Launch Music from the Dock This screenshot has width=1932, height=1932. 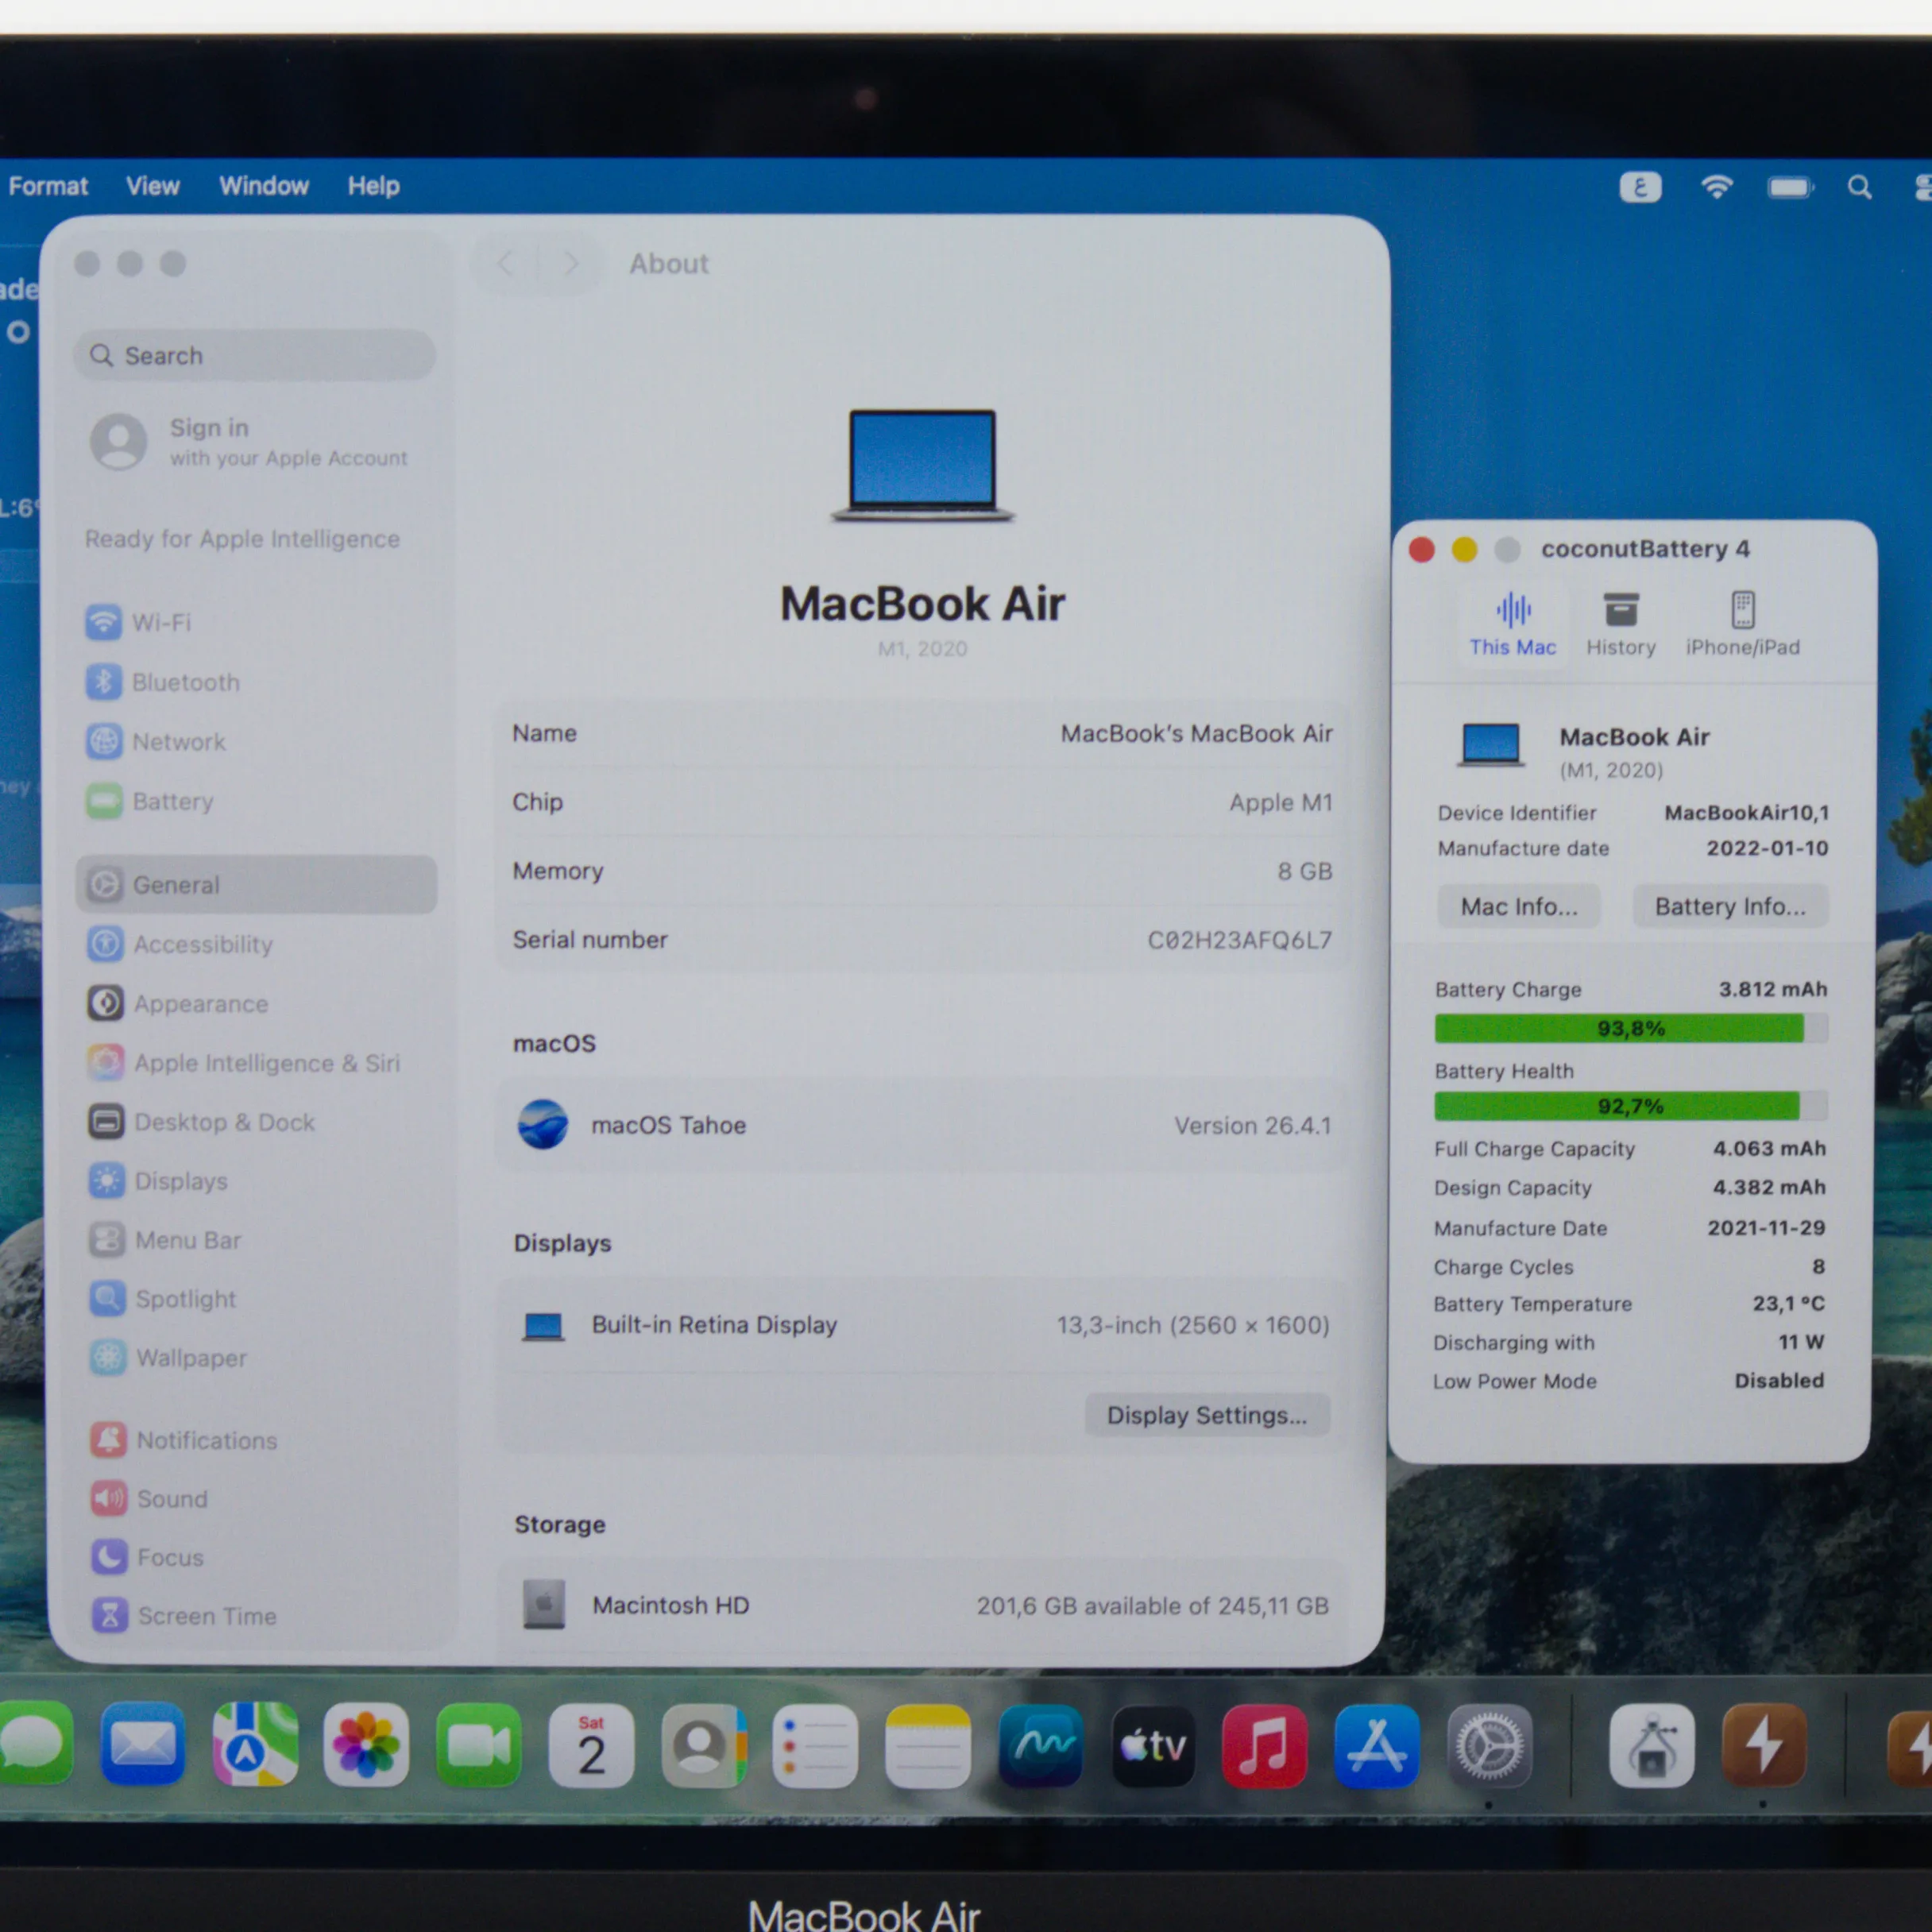[1265, 1748]
